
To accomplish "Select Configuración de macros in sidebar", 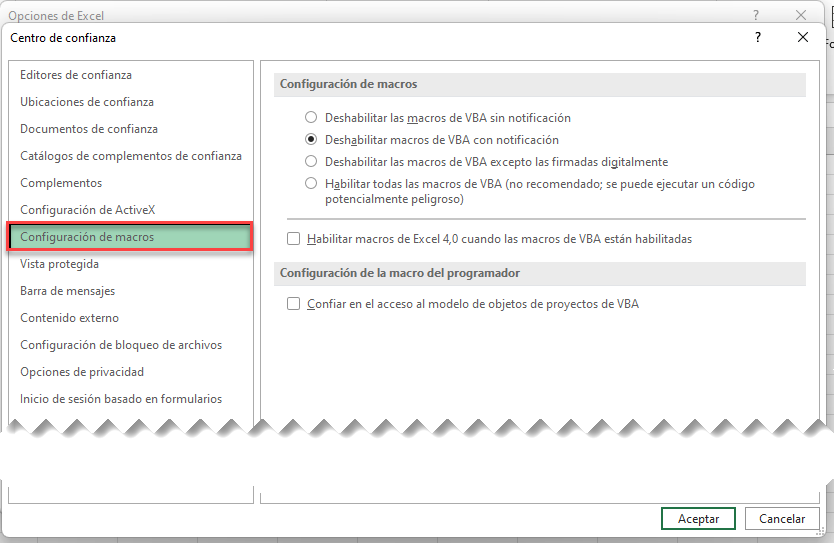I will point(130,237).
